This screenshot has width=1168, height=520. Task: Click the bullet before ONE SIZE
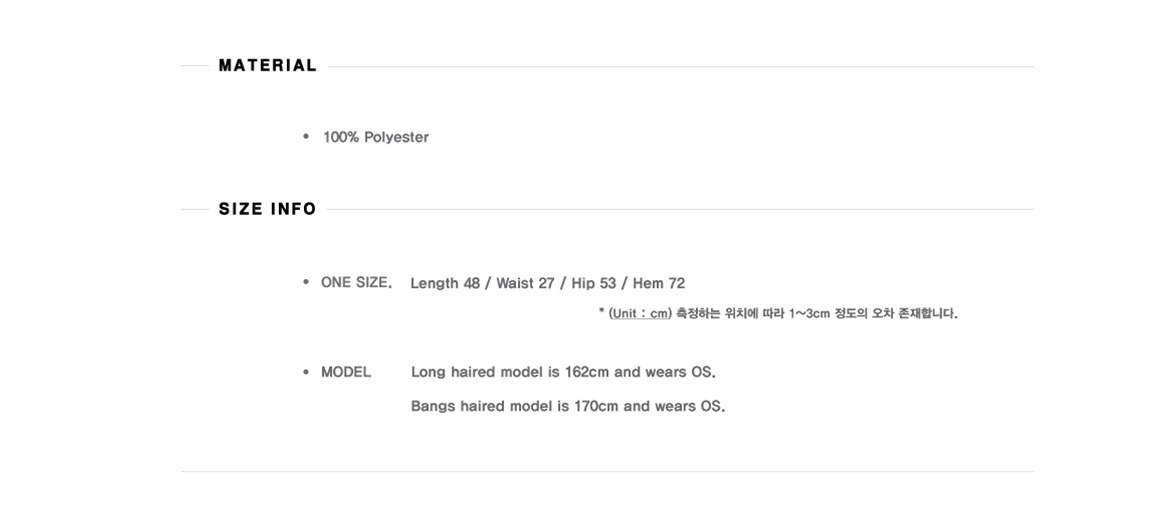(x=305, y=282)
